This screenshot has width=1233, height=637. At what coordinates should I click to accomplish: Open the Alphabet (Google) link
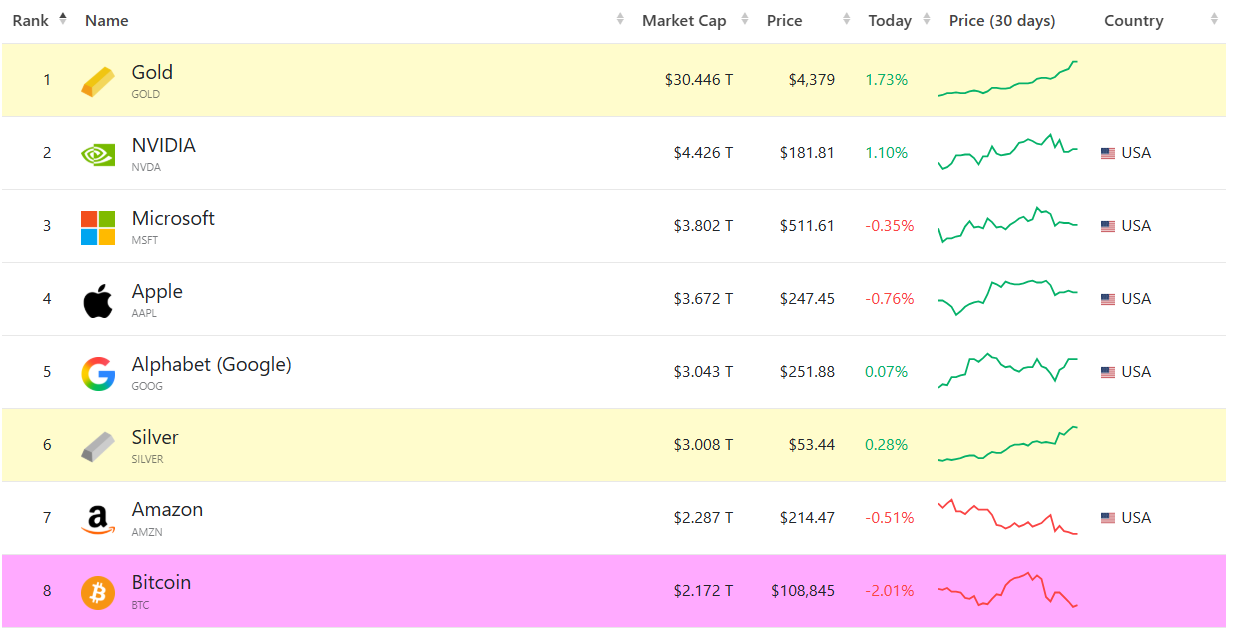coord(211,365)
